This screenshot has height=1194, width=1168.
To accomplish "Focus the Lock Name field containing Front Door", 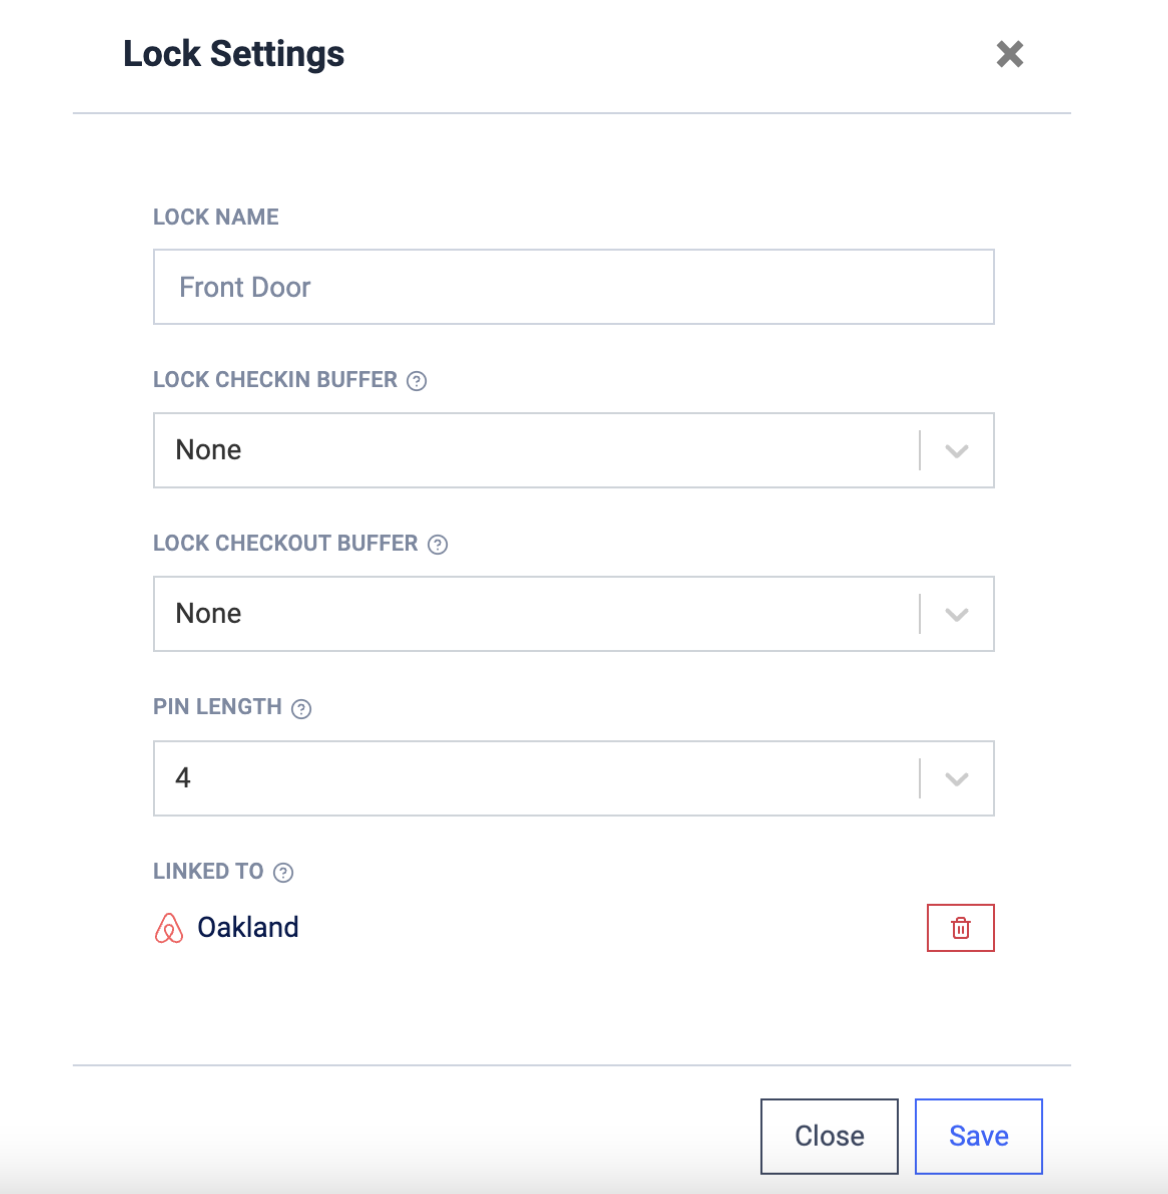I will [x=573, y=287].
